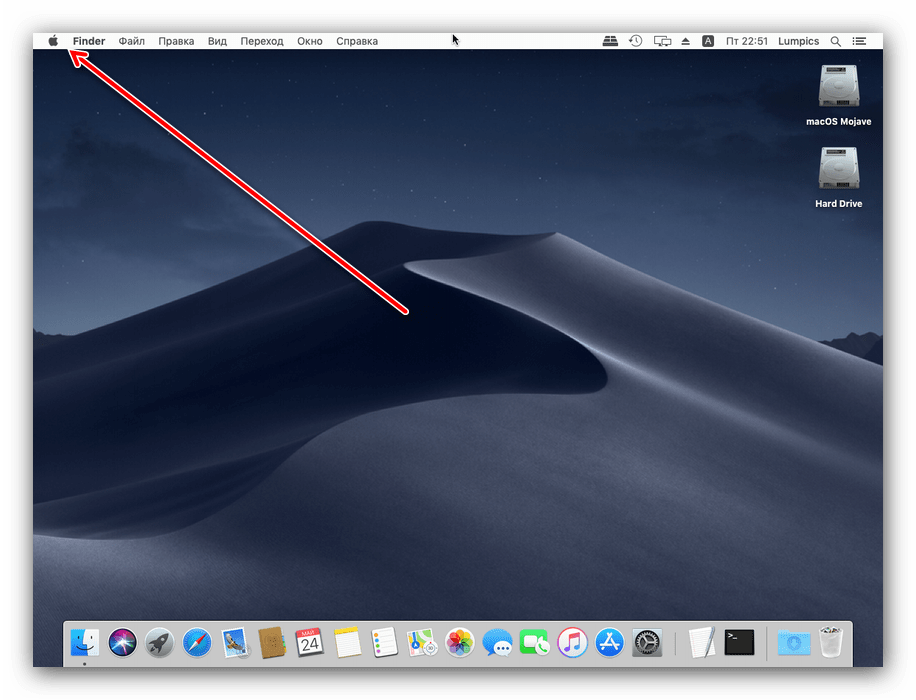Open the Переход menu
This screenshot has height=700, width=916.
[x=262, y=41]
